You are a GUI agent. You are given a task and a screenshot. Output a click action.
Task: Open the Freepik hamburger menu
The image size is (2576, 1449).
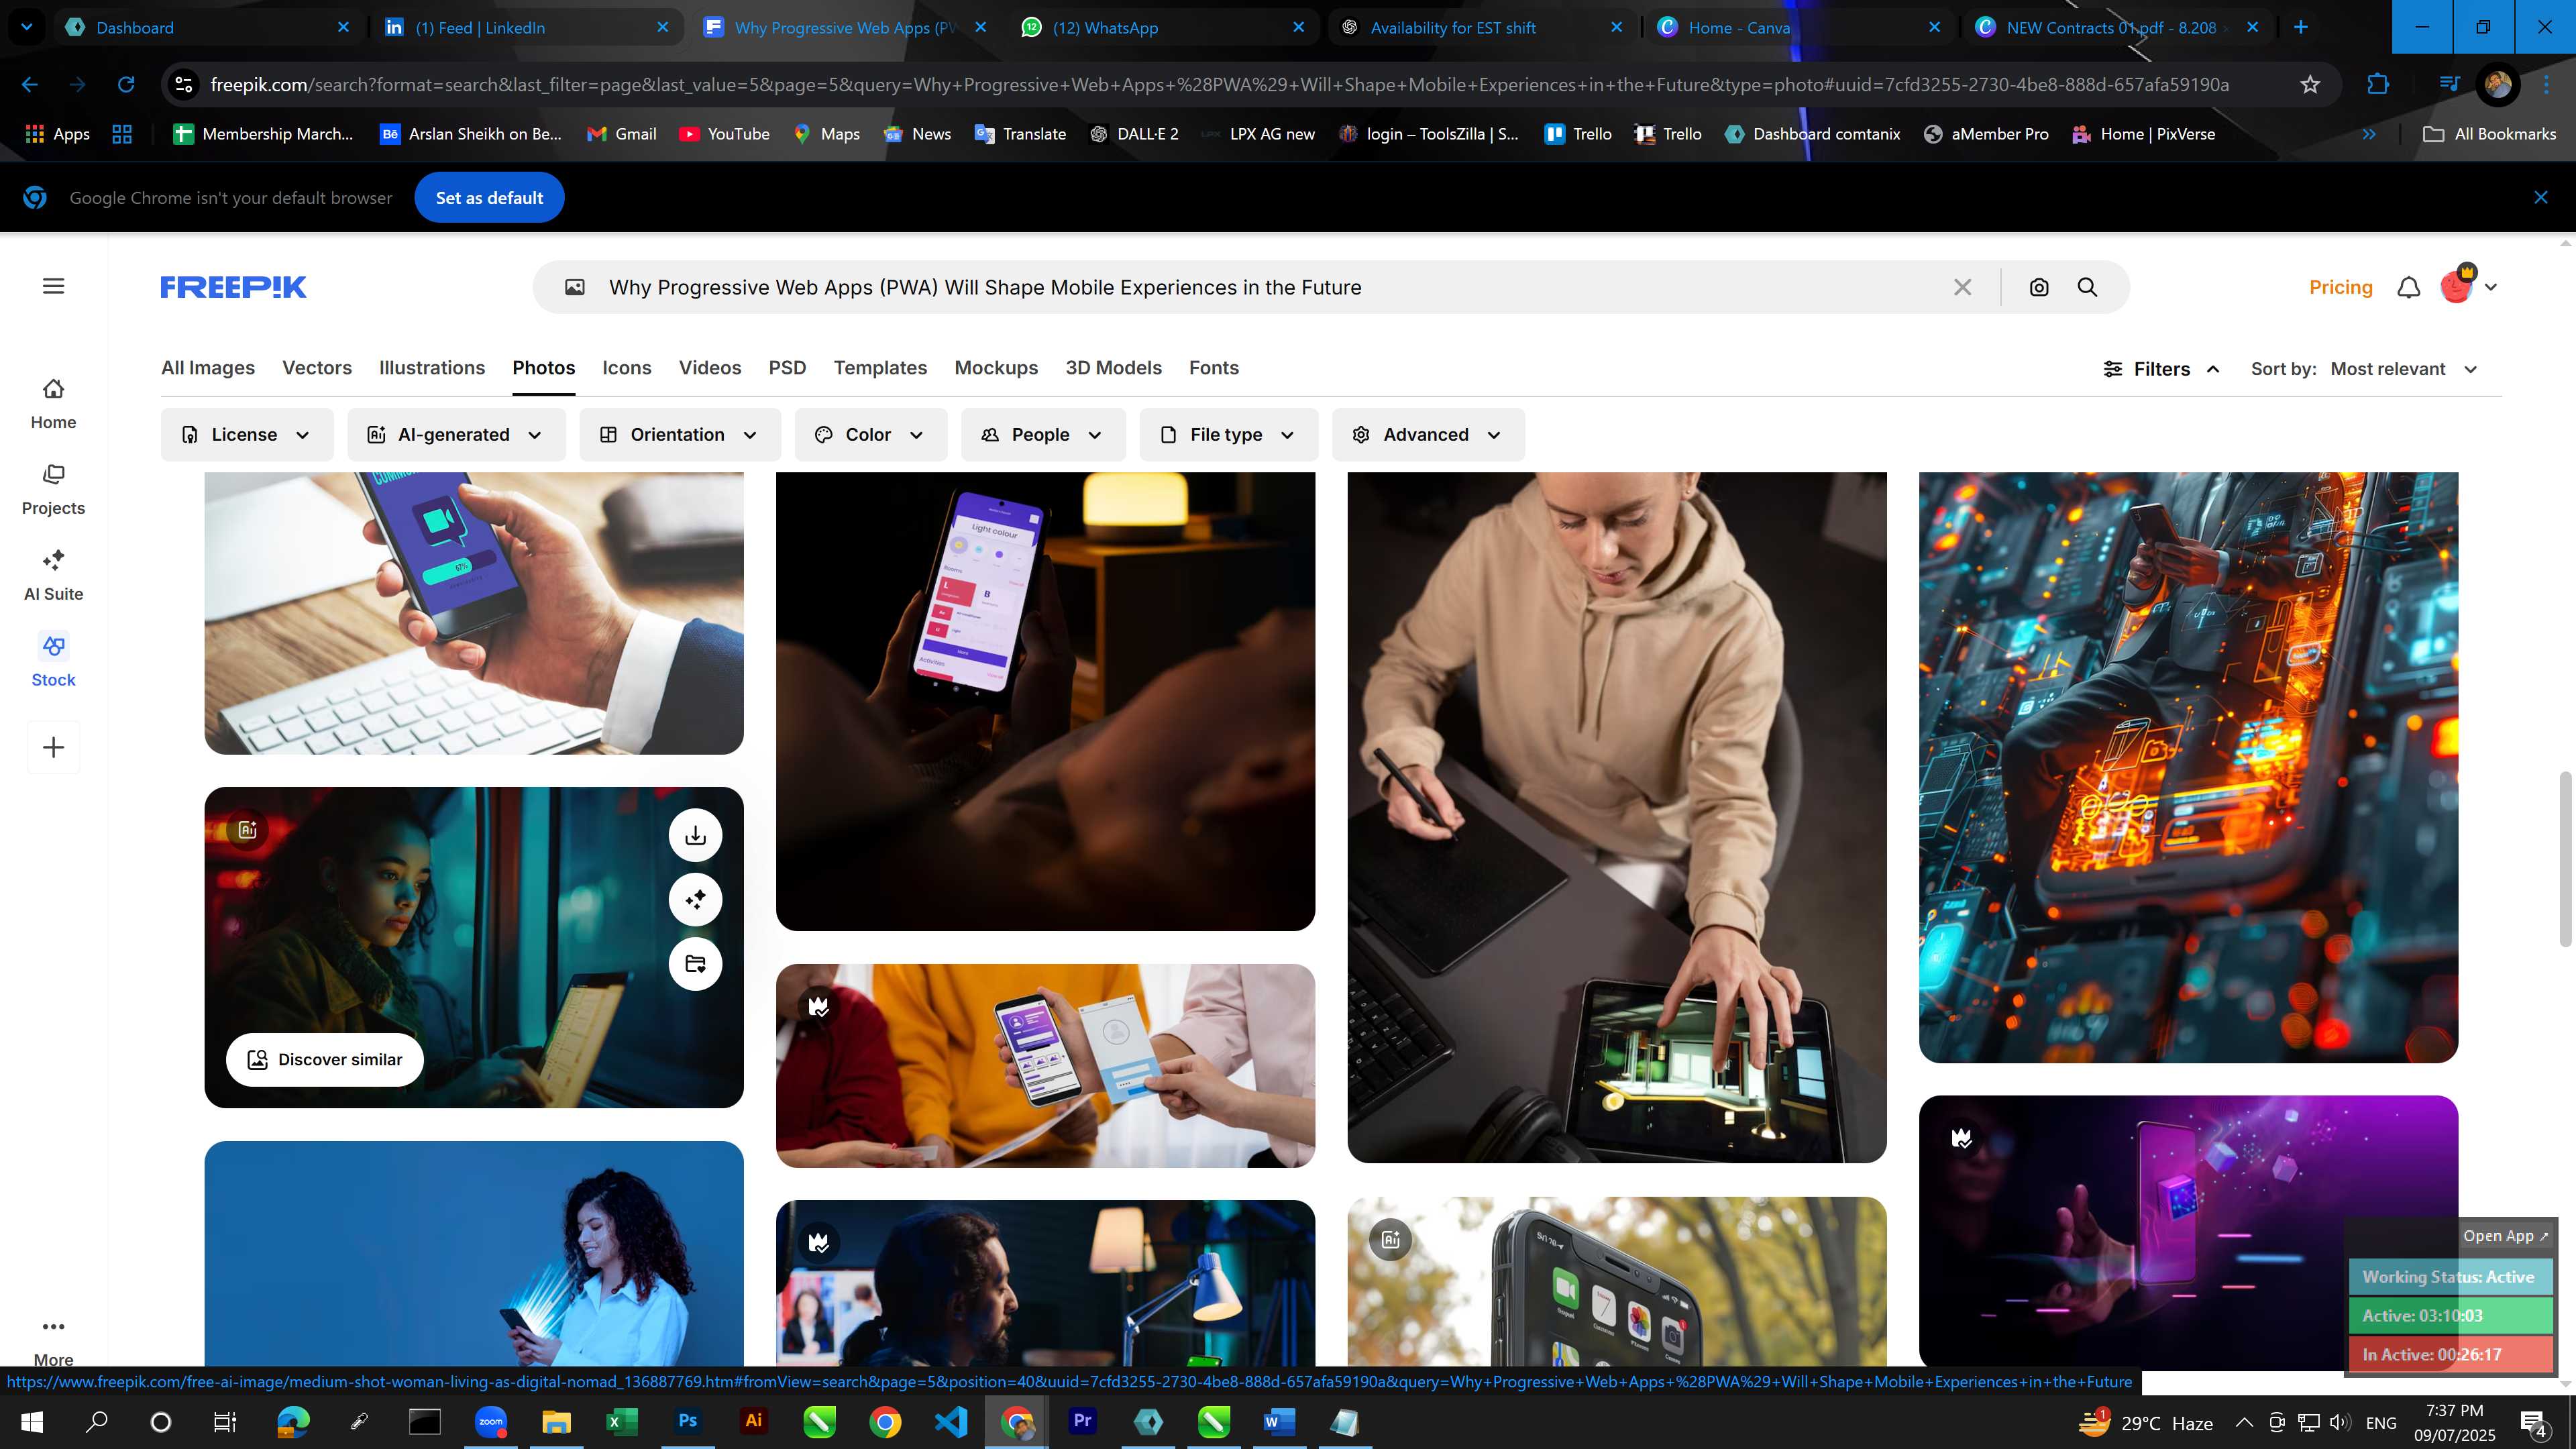point(54,286)
